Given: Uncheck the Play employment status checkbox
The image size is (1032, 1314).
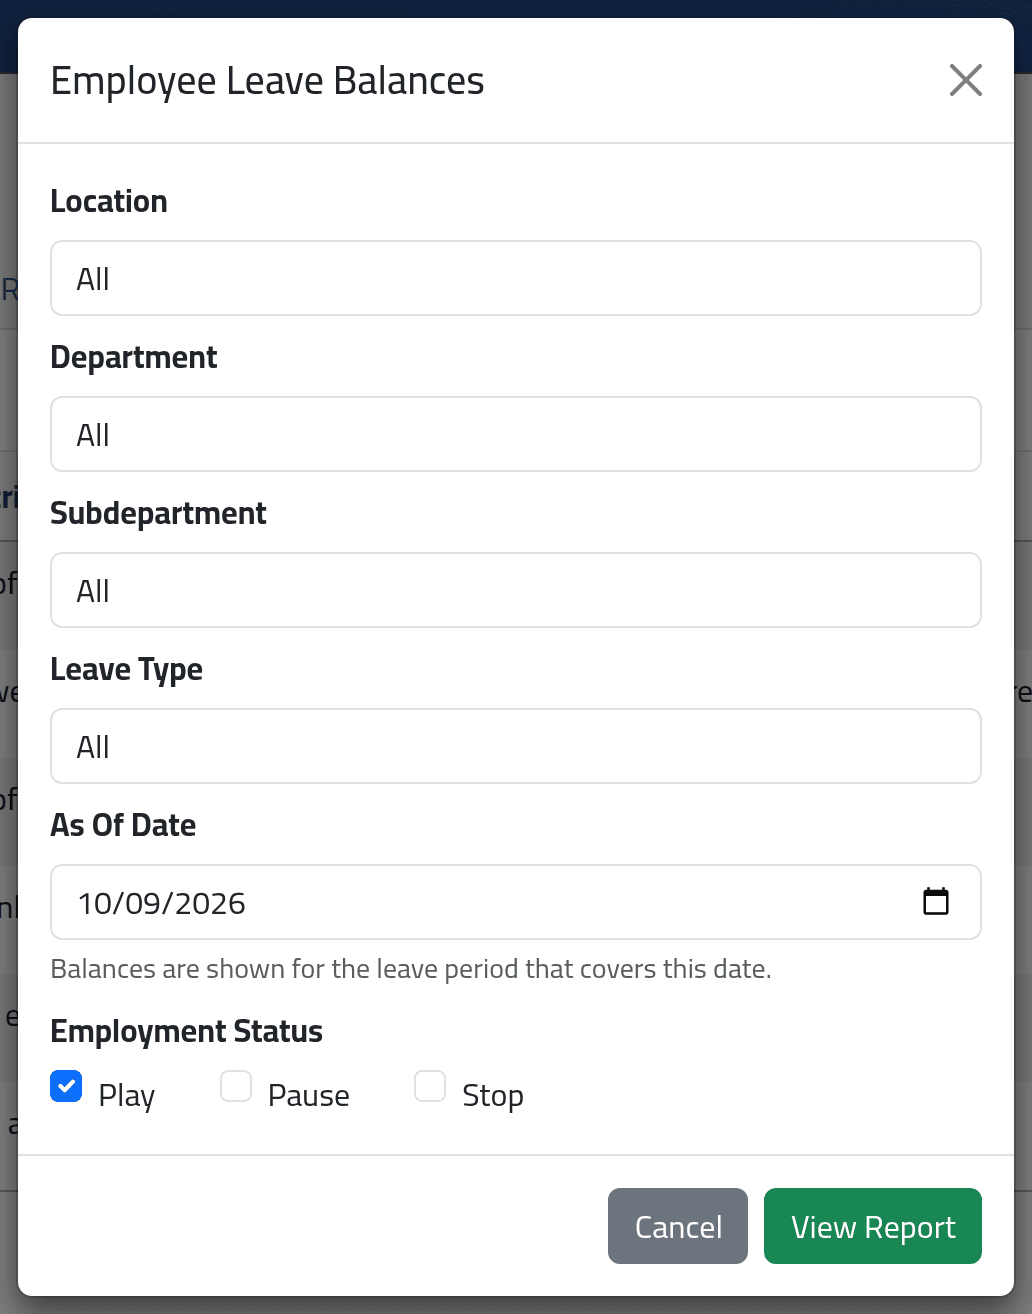Looking at the screenshot, I should tap(66, 1086).
